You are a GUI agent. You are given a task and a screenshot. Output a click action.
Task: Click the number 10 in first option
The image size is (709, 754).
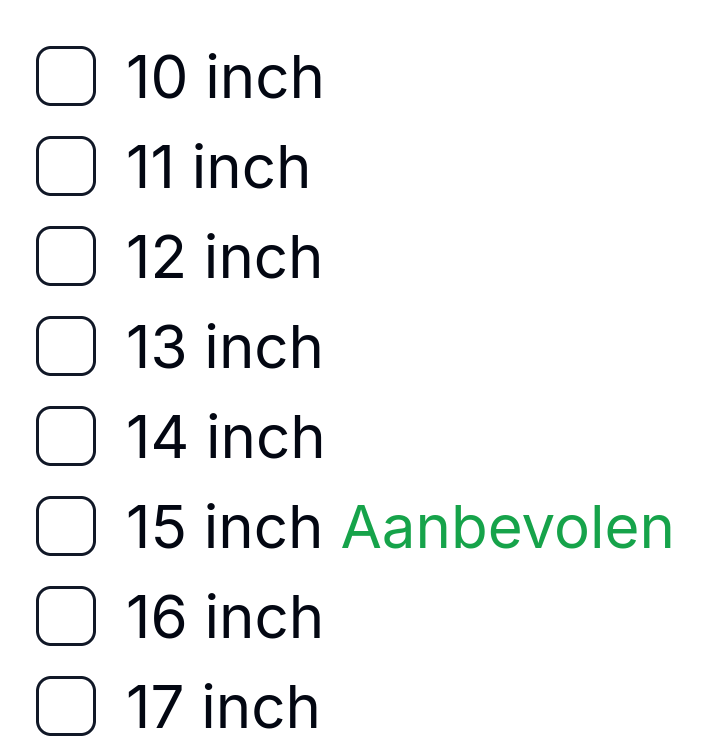(x=156, y=78)
